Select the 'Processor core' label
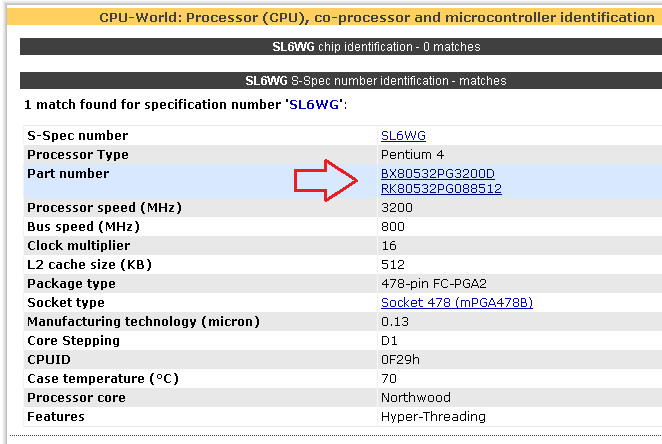Screen dimensions: 662x444 pyautogui.click(x=76, y=397)
